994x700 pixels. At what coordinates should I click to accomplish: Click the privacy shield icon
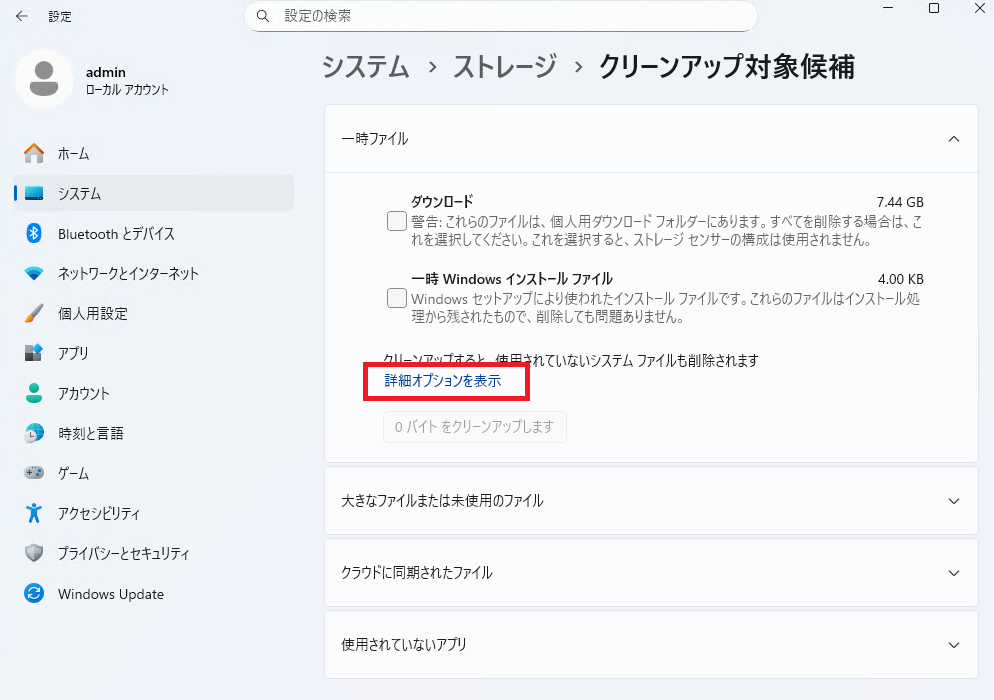pos(34,553)
